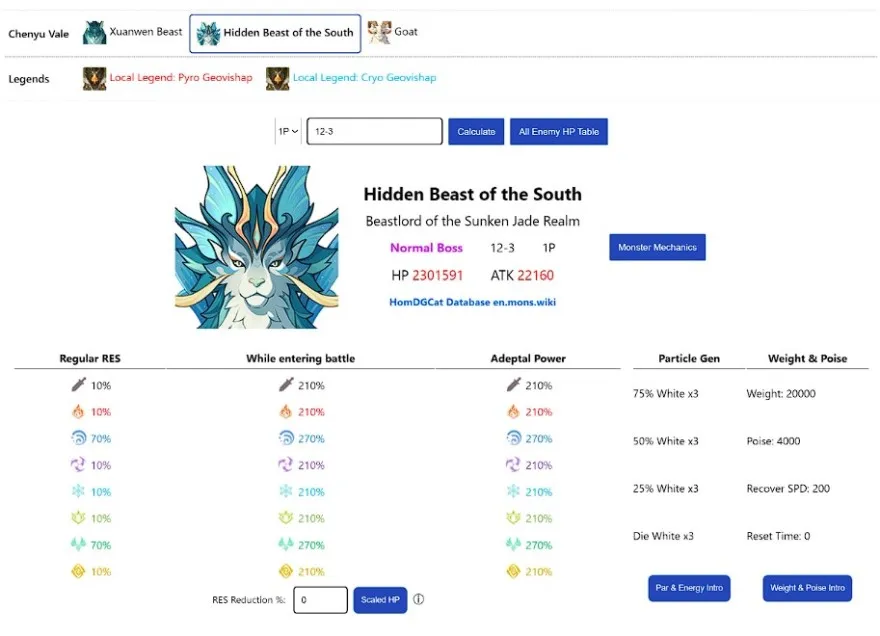Viewport: 880px width, 636px height.
Task: Click the RES Reduction percent field
Action: (x=320, y=600)
